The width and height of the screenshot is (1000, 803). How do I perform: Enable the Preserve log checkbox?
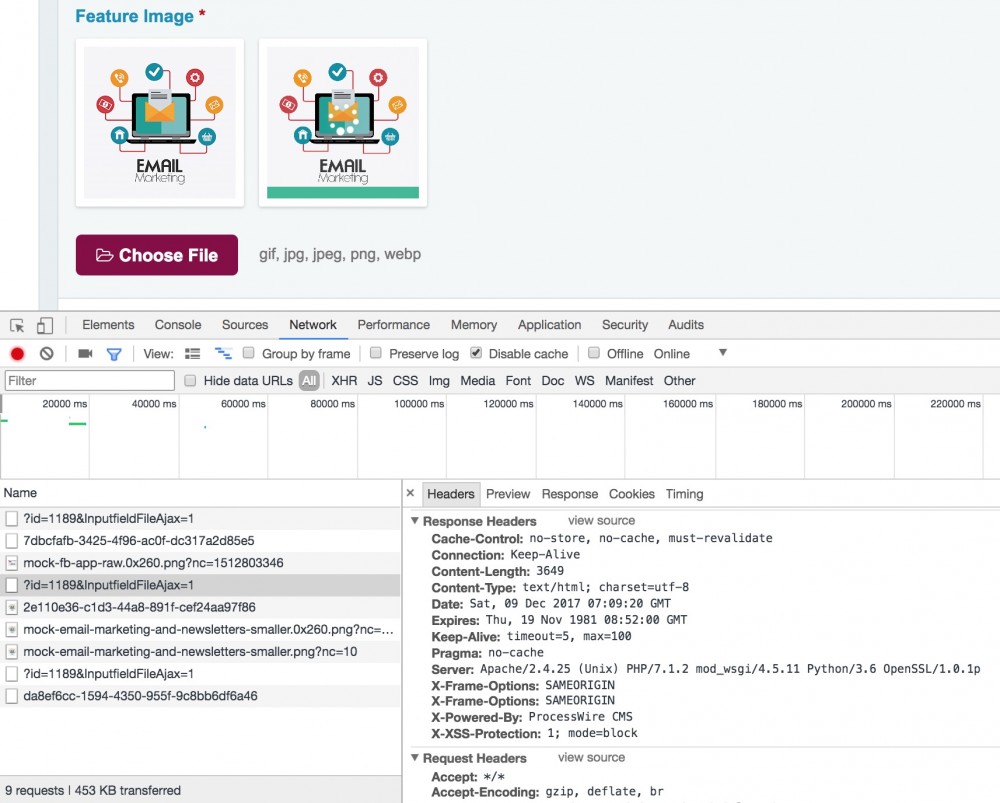(376, 353)
